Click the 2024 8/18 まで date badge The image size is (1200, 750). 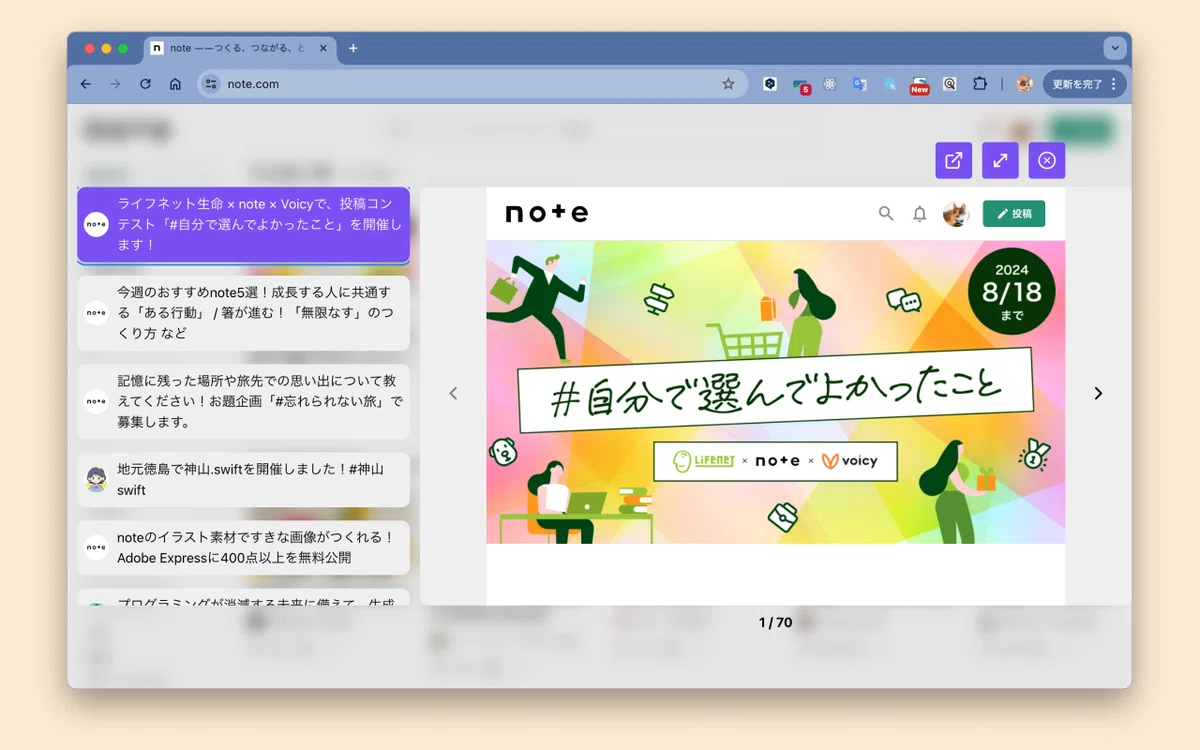click(x=1011, y=291)
